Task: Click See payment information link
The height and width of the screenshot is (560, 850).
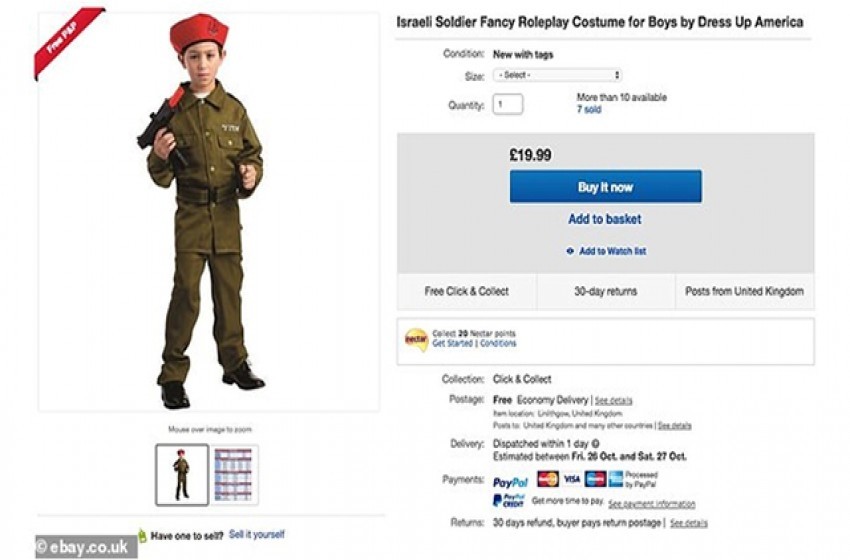Action: [651, 504]
